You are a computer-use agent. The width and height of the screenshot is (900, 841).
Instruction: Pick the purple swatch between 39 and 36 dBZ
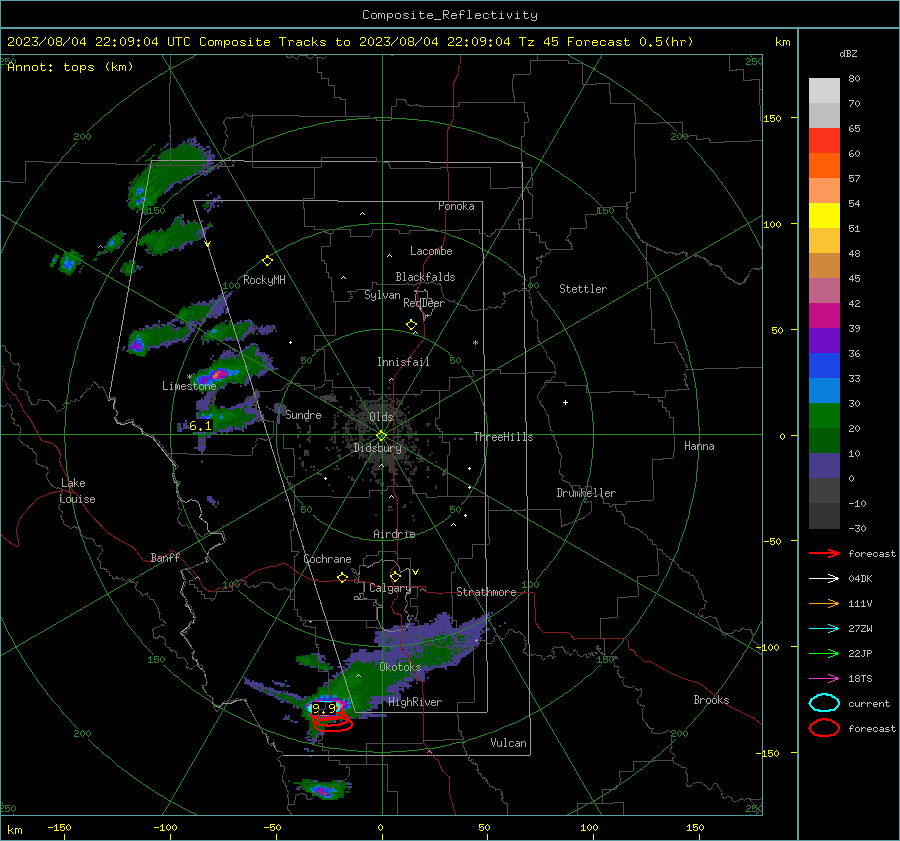pyautogui.click(x=824, y=341)
